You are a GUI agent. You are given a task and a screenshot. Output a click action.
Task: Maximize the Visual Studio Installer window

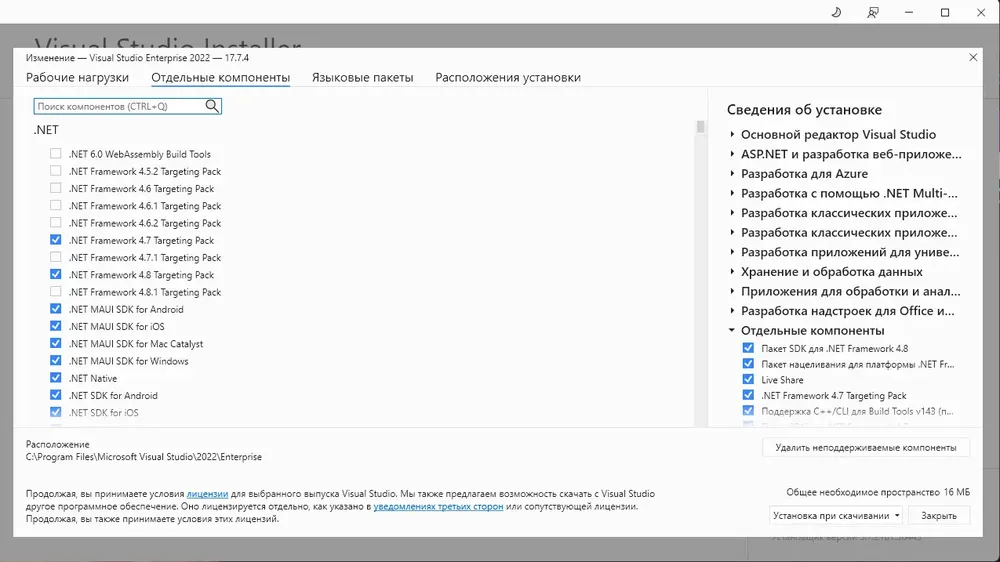tap(945, 12)
